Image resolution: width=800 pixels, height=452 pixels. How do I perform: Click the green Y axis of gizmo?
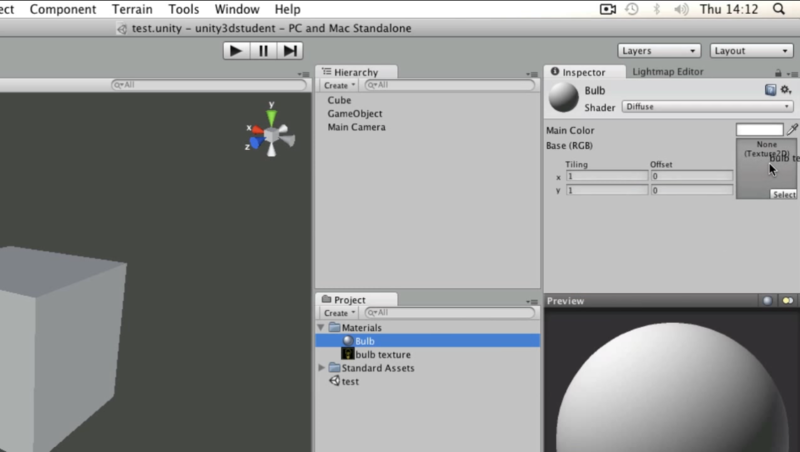pyautogui.click(x=271, y=117)
